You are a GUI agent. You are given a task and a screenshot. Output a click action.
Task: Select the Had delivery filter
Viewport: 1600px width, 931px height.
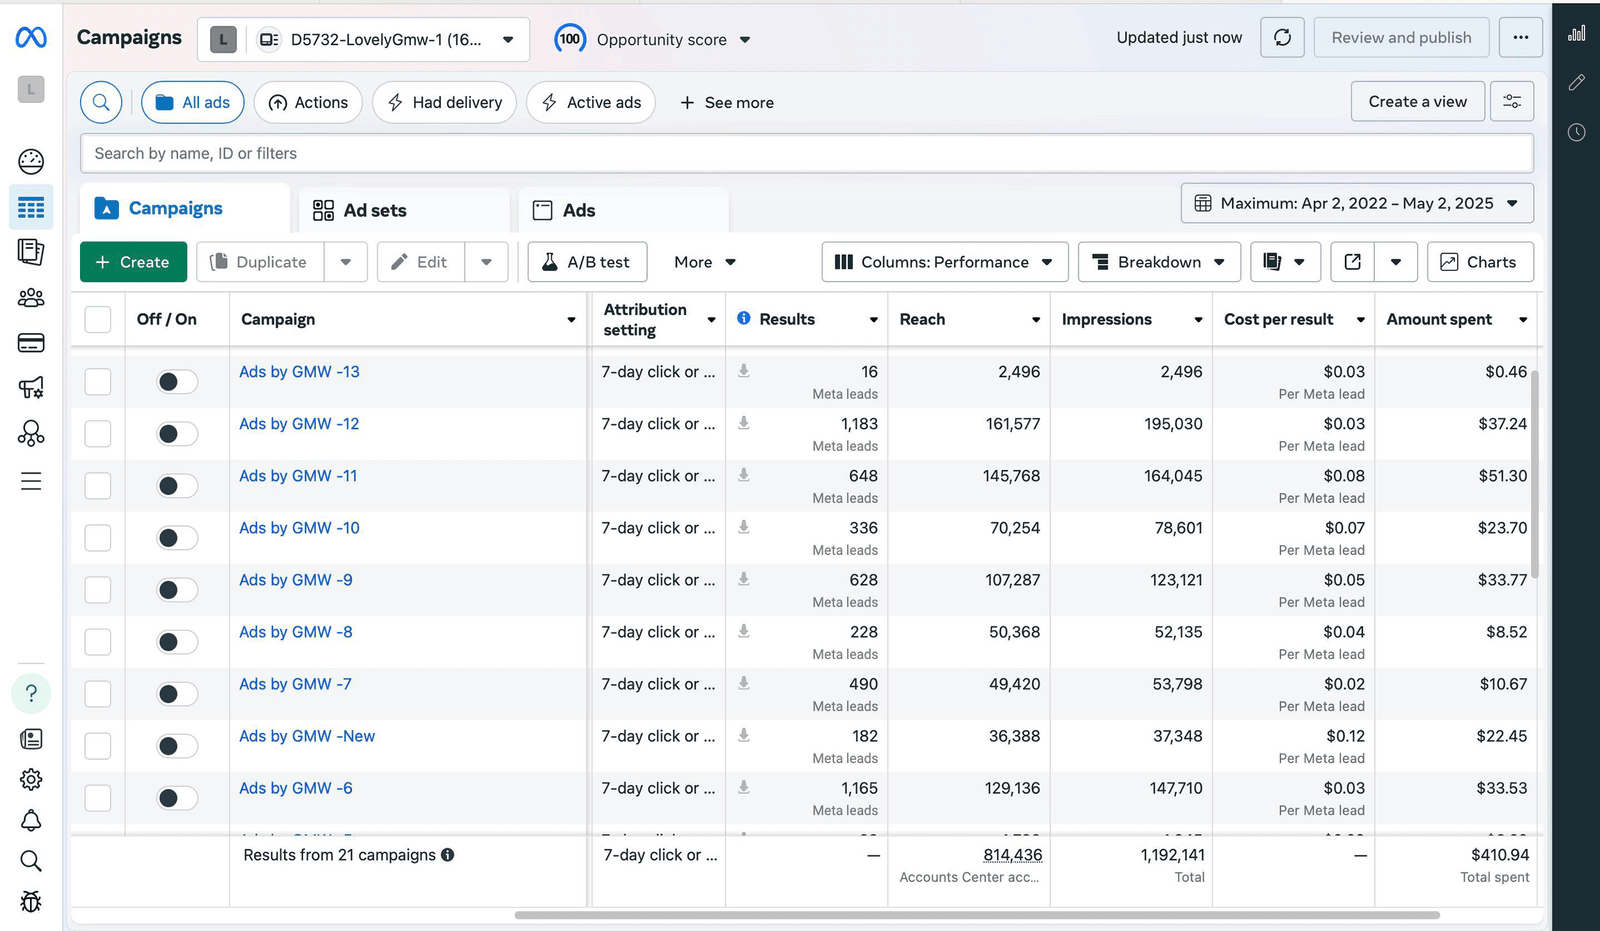444,102
